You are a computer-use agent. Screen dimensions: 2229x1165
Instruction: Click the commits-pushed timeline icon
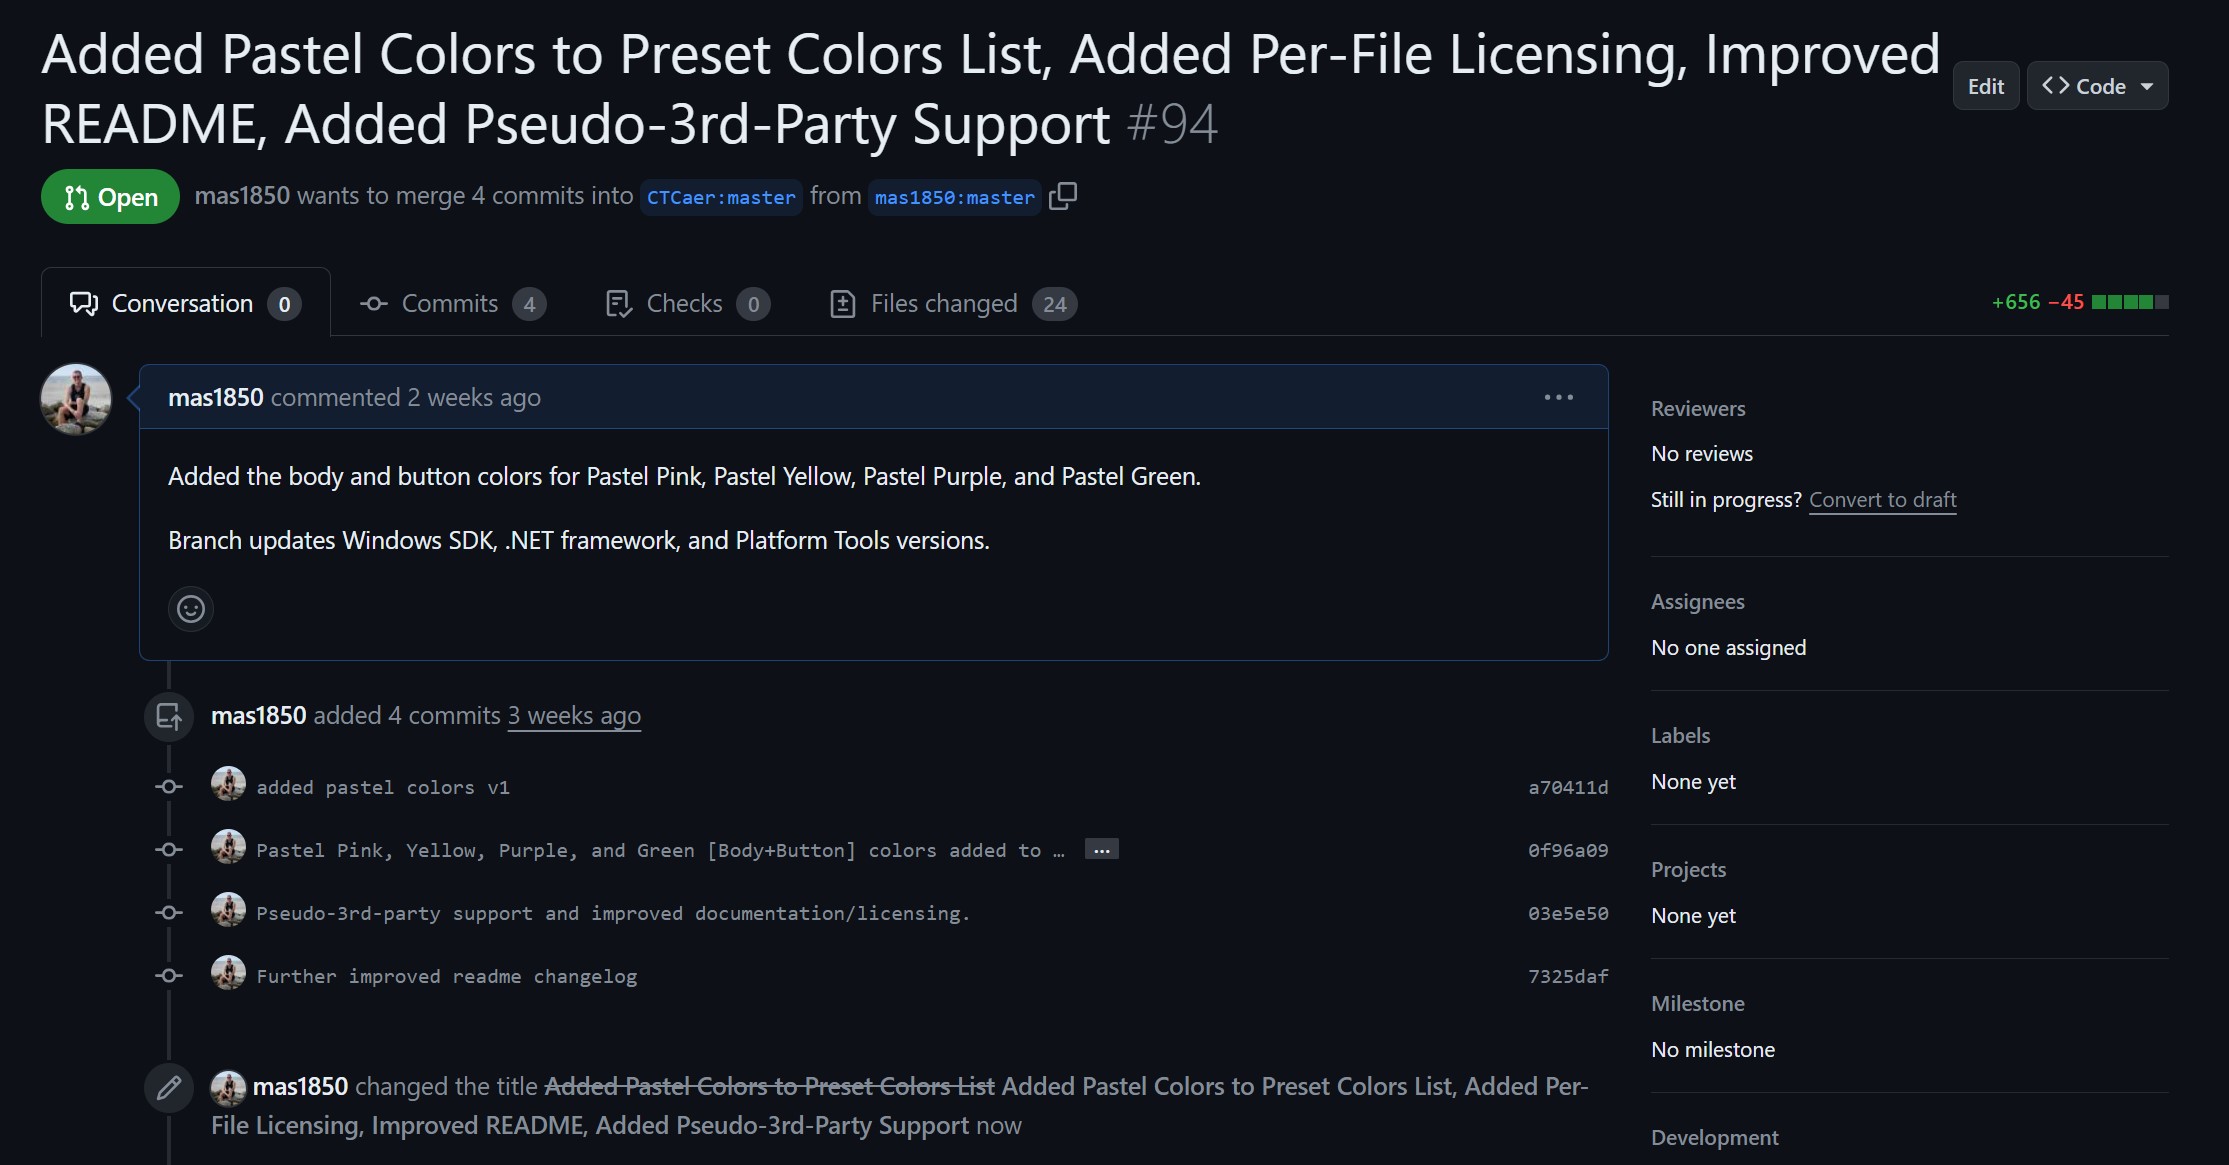point(169,716)
